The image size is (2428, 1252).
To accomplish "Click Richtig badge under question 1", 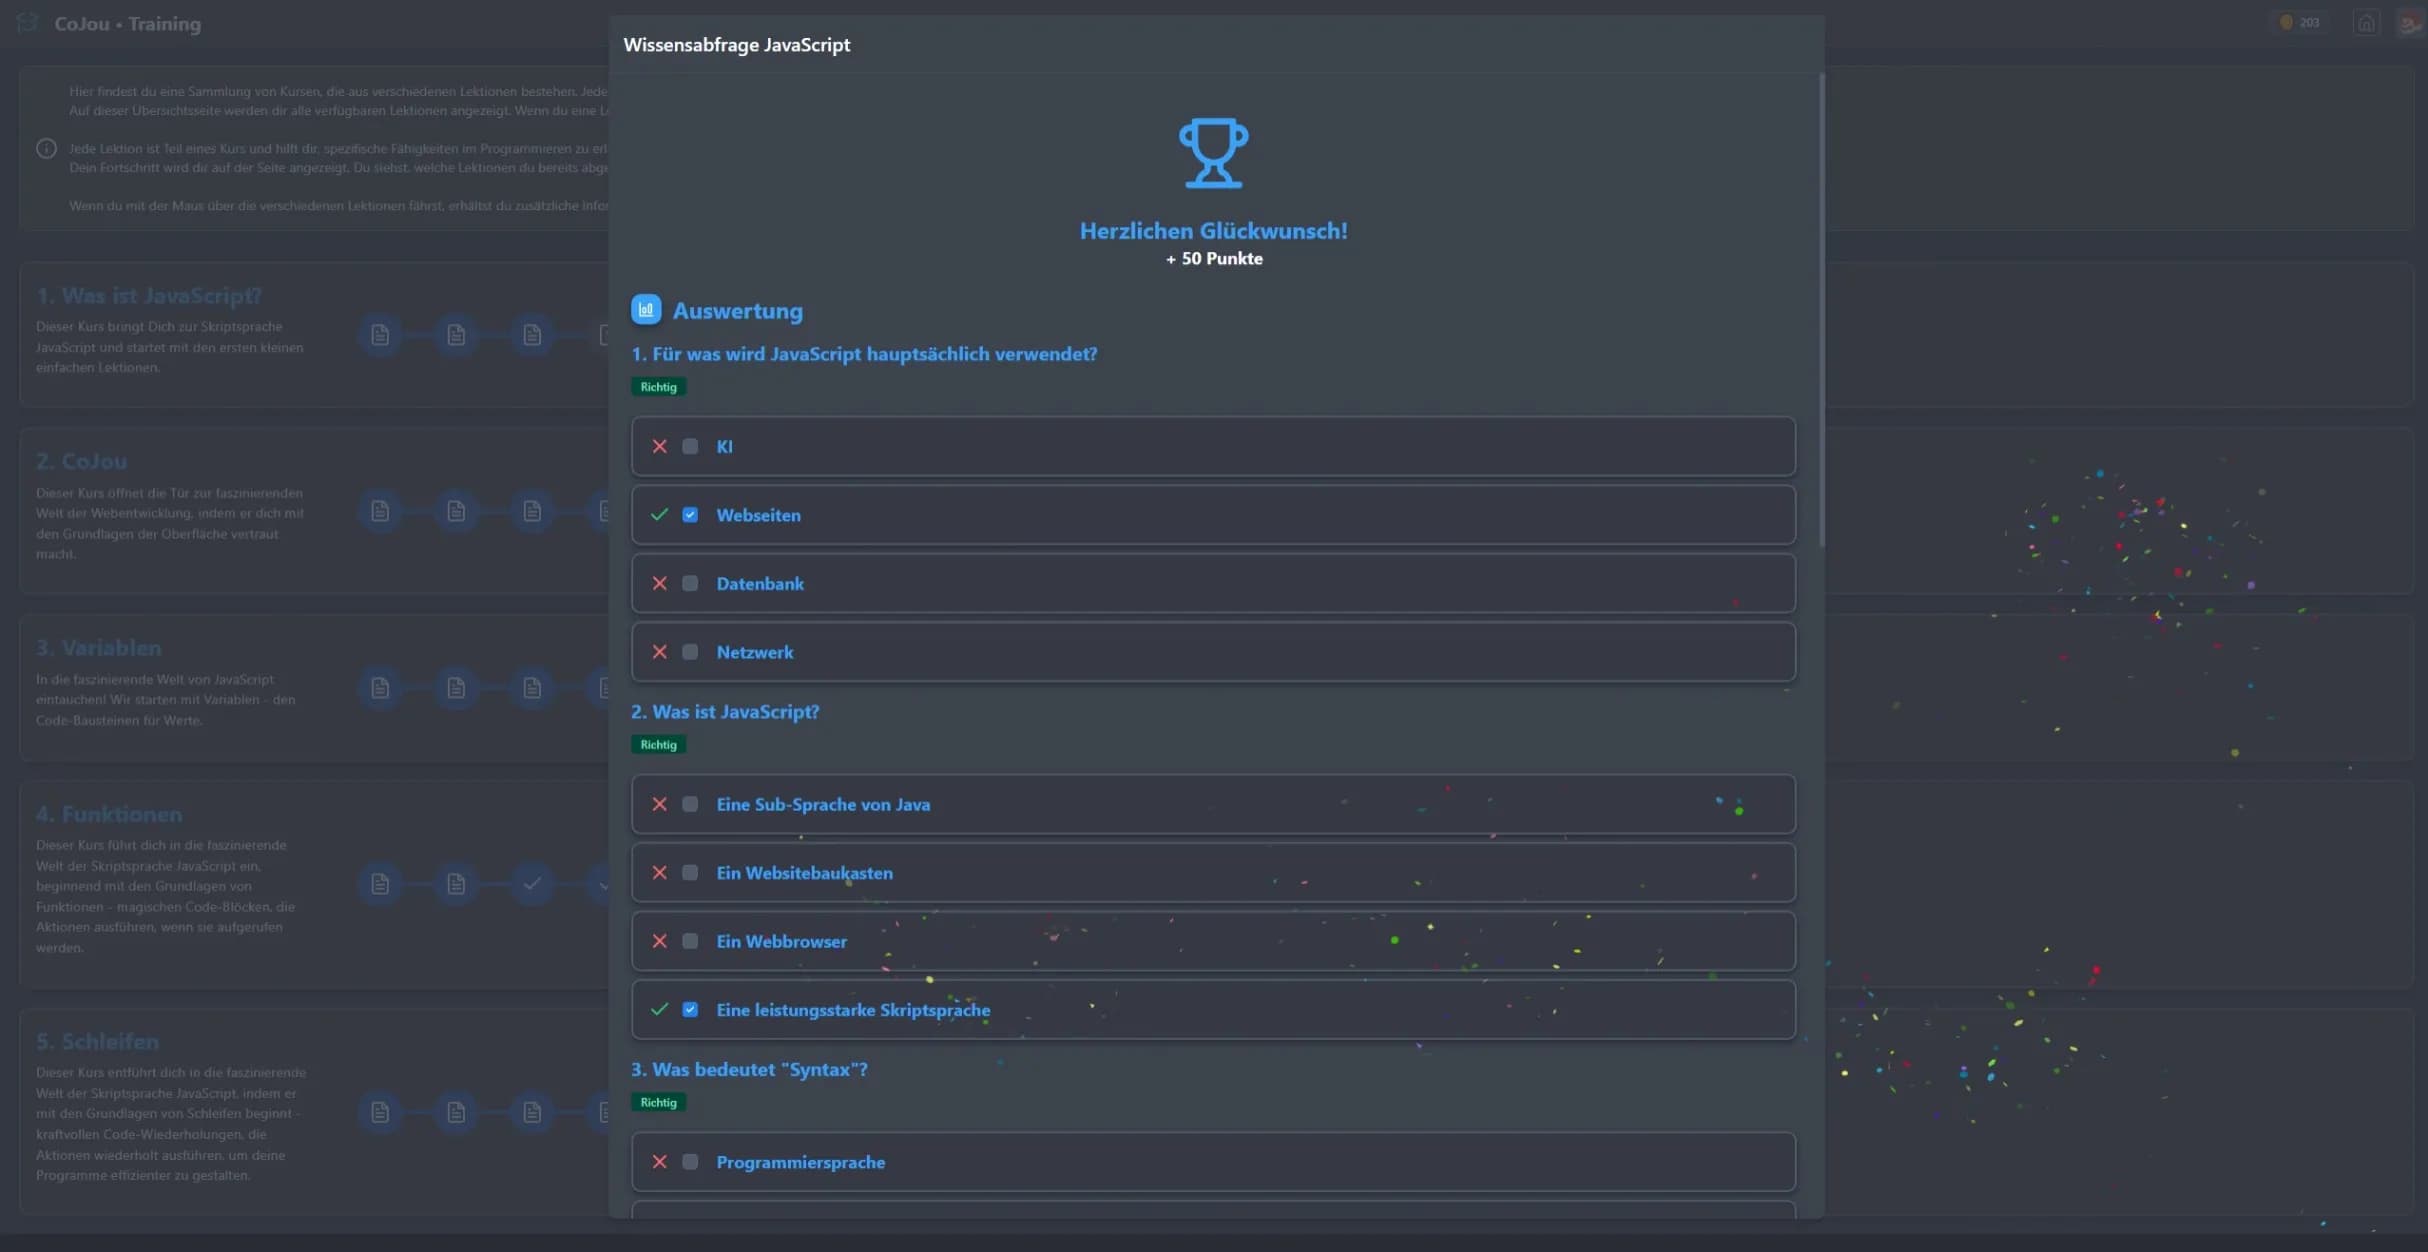I will [x=658, y=387].
